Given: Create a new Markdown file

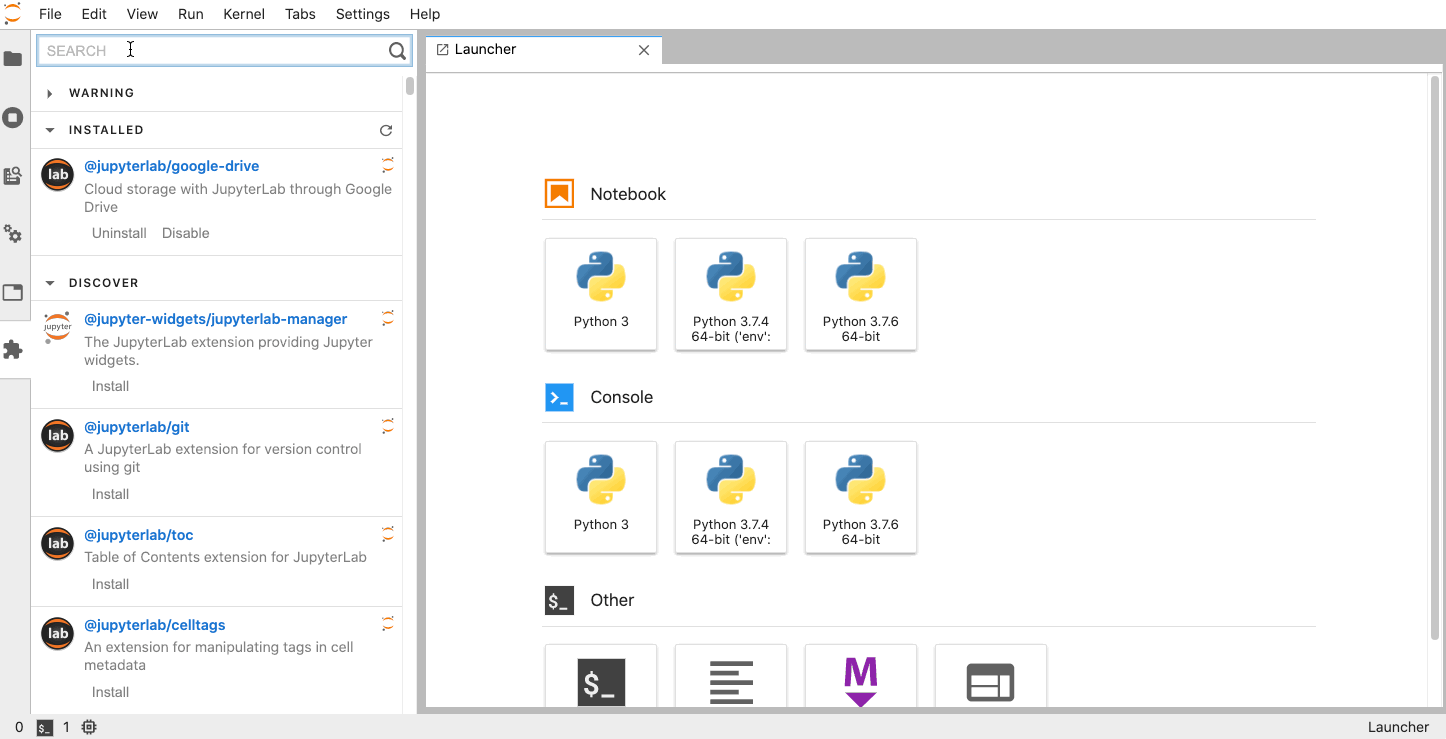Looking at the screenshot, I should click(861, 680).
